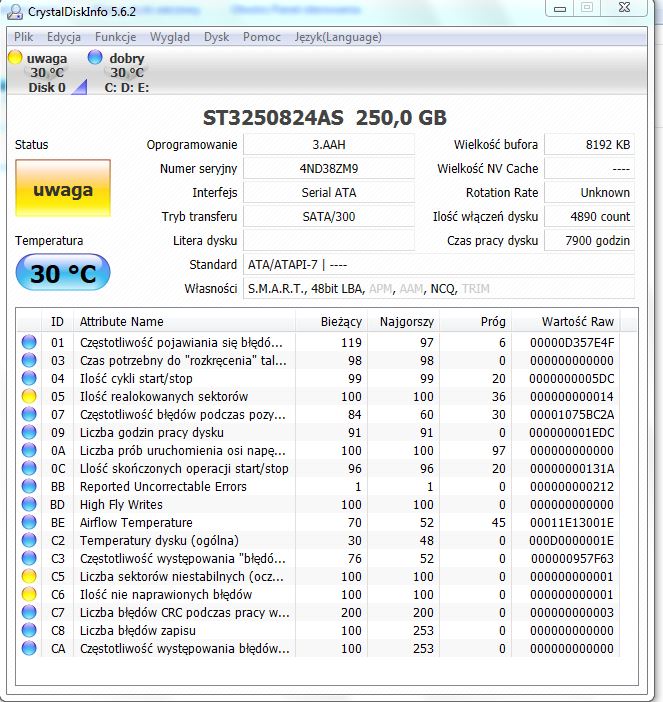Click the CrystalDiskInfo title bar app icon
The width and height of the screenshot is (663, 702).
(14, 12)
